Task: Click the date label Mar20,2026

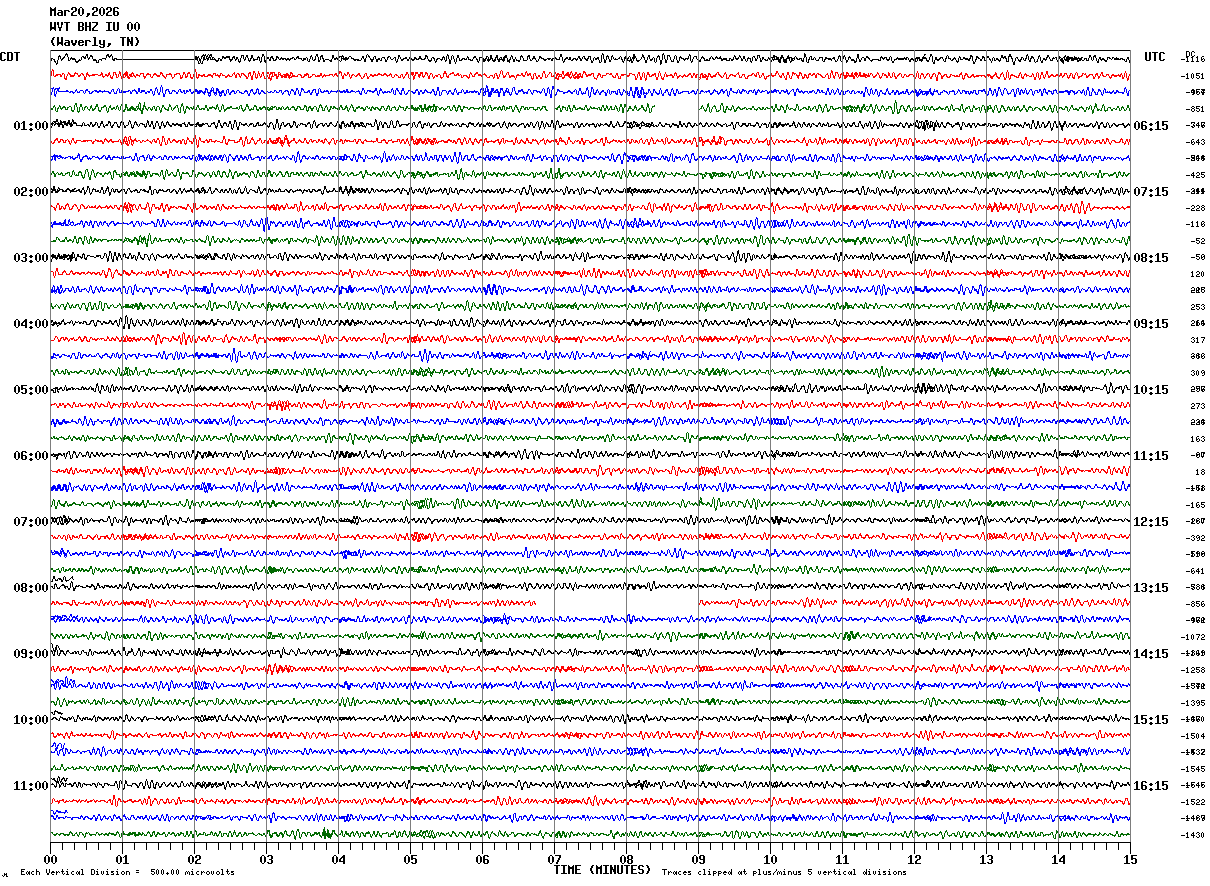Action: click(84, 12)
